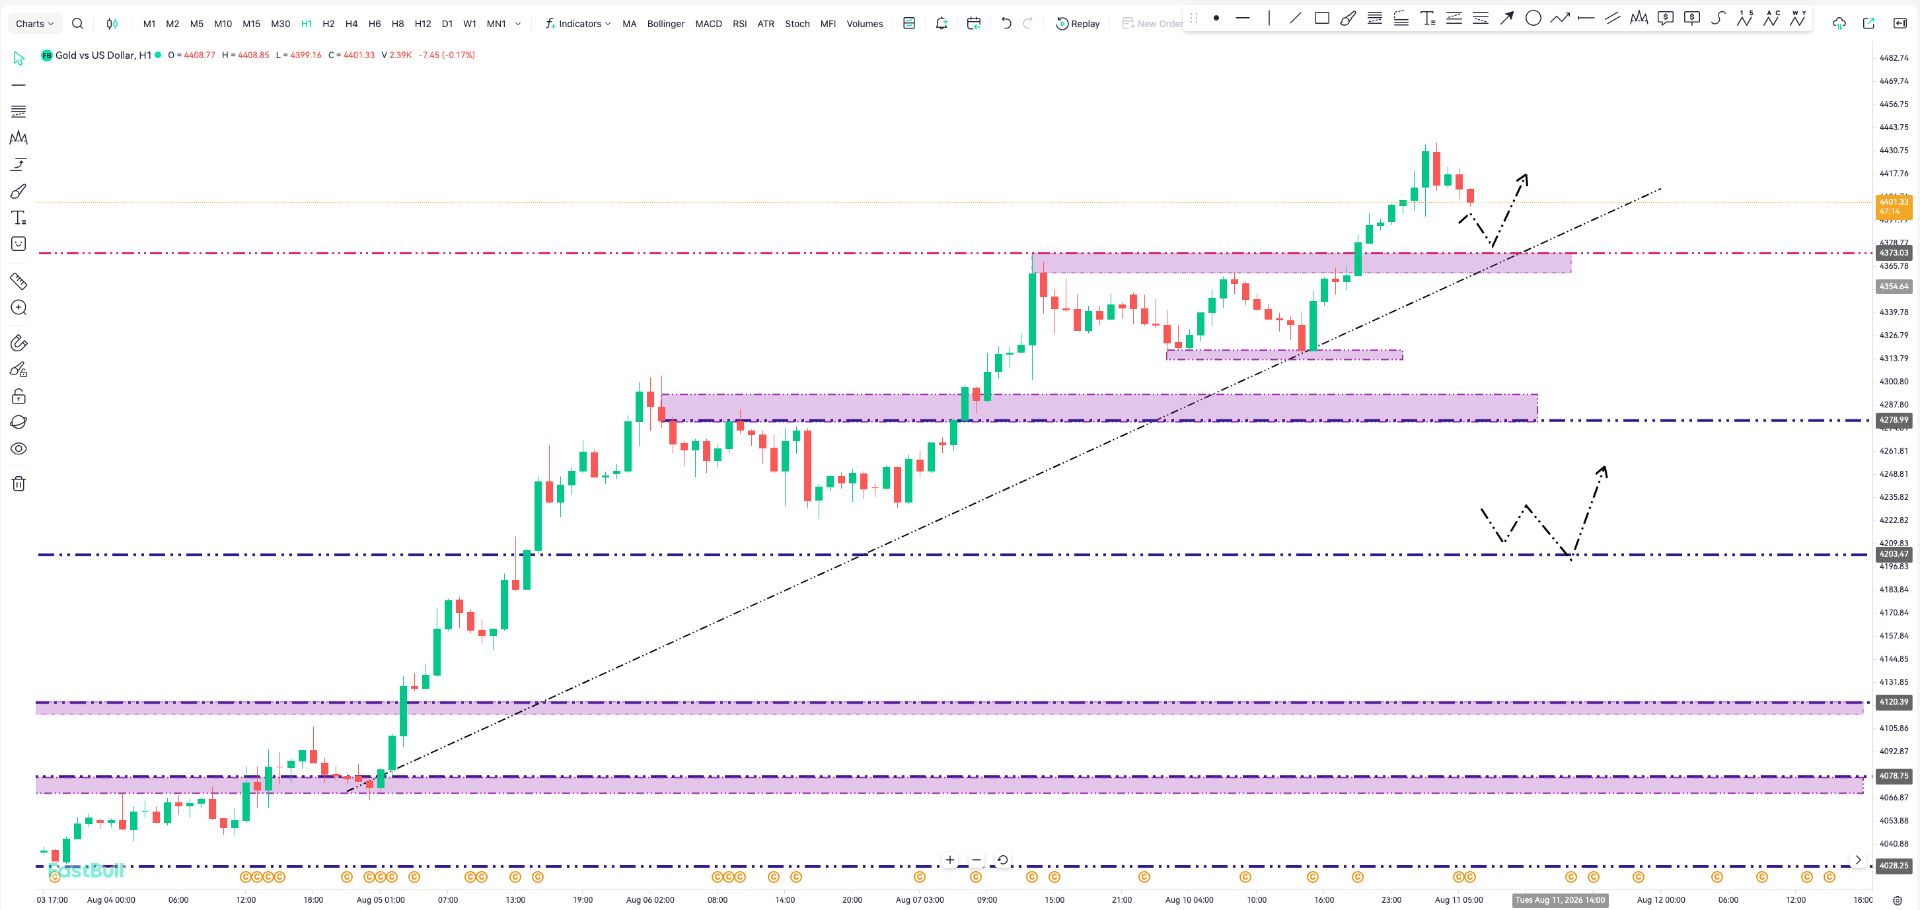Select the brush tool in left sidebar
The width and height of the screenshot is (1920, 910).
(18, 191)
